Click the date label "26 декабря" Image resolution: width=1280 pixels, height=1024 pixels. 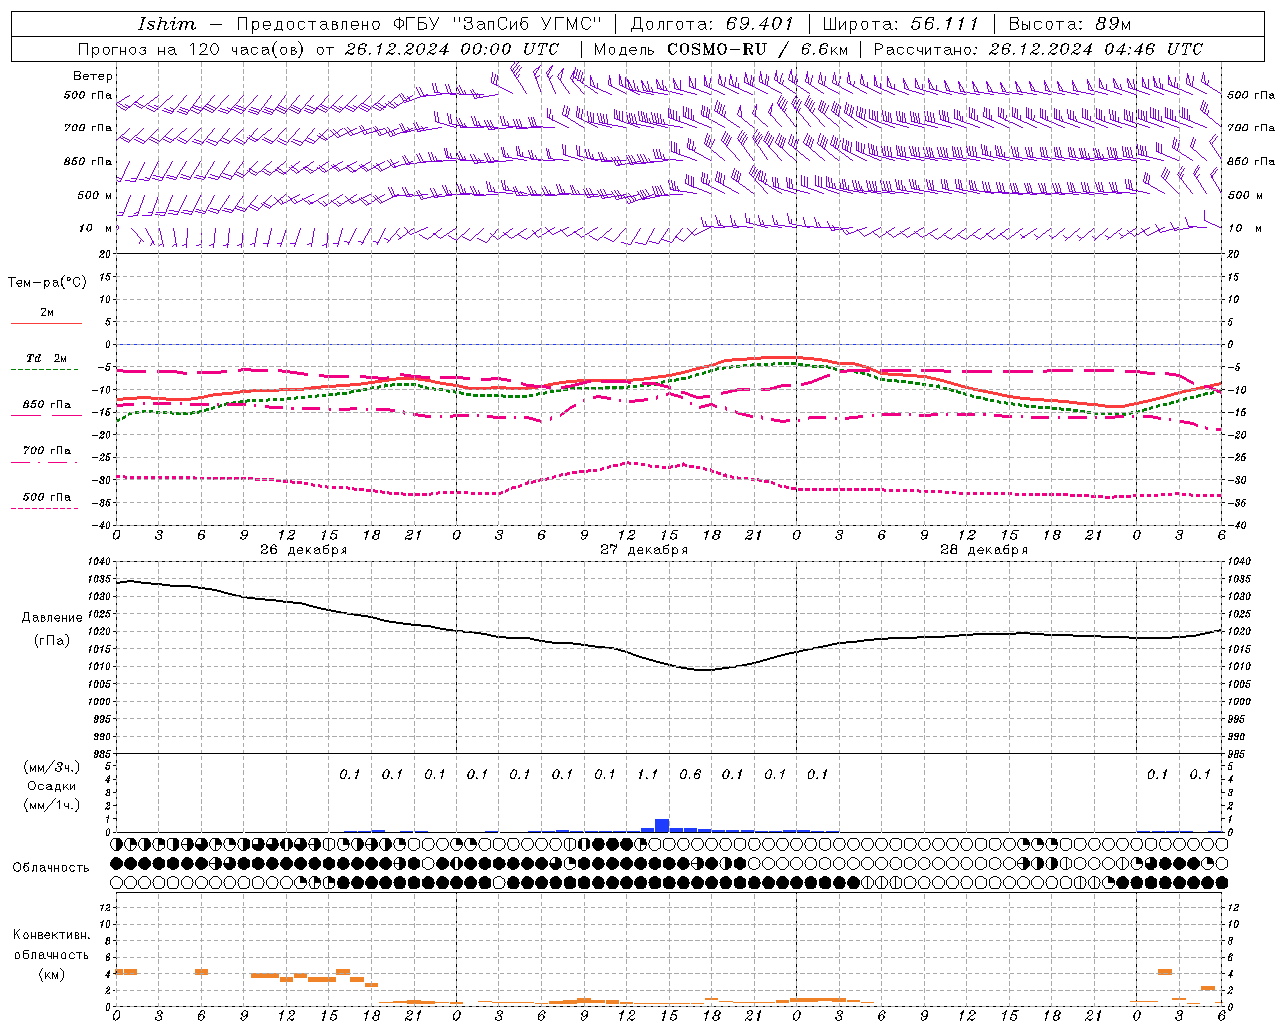304,550
